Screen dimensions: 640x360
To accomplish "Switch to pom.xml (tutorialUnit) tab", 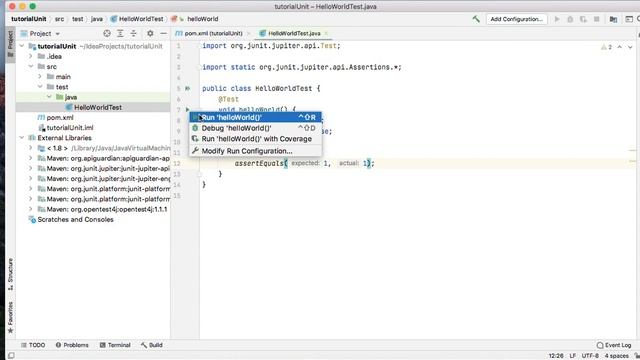I will point(213,33).
